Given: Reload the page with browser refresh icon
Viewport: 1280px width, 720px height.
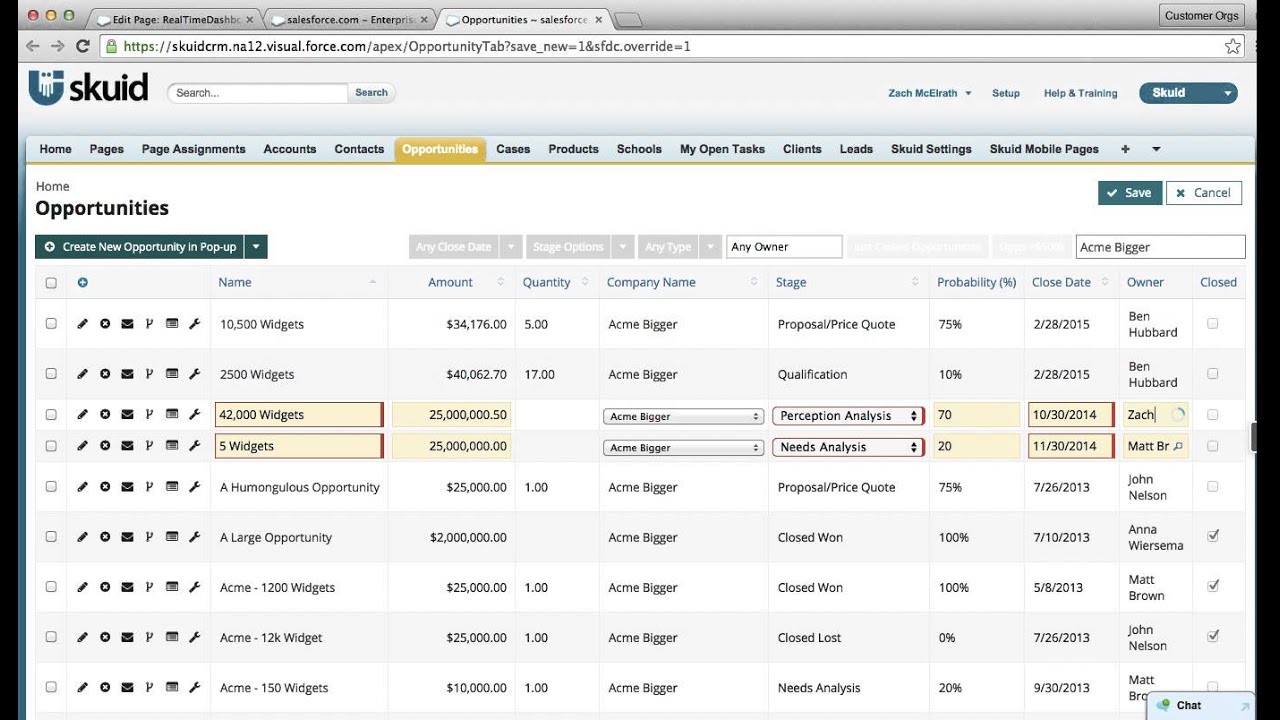Looking at the screenshot, I should point(83,46).
